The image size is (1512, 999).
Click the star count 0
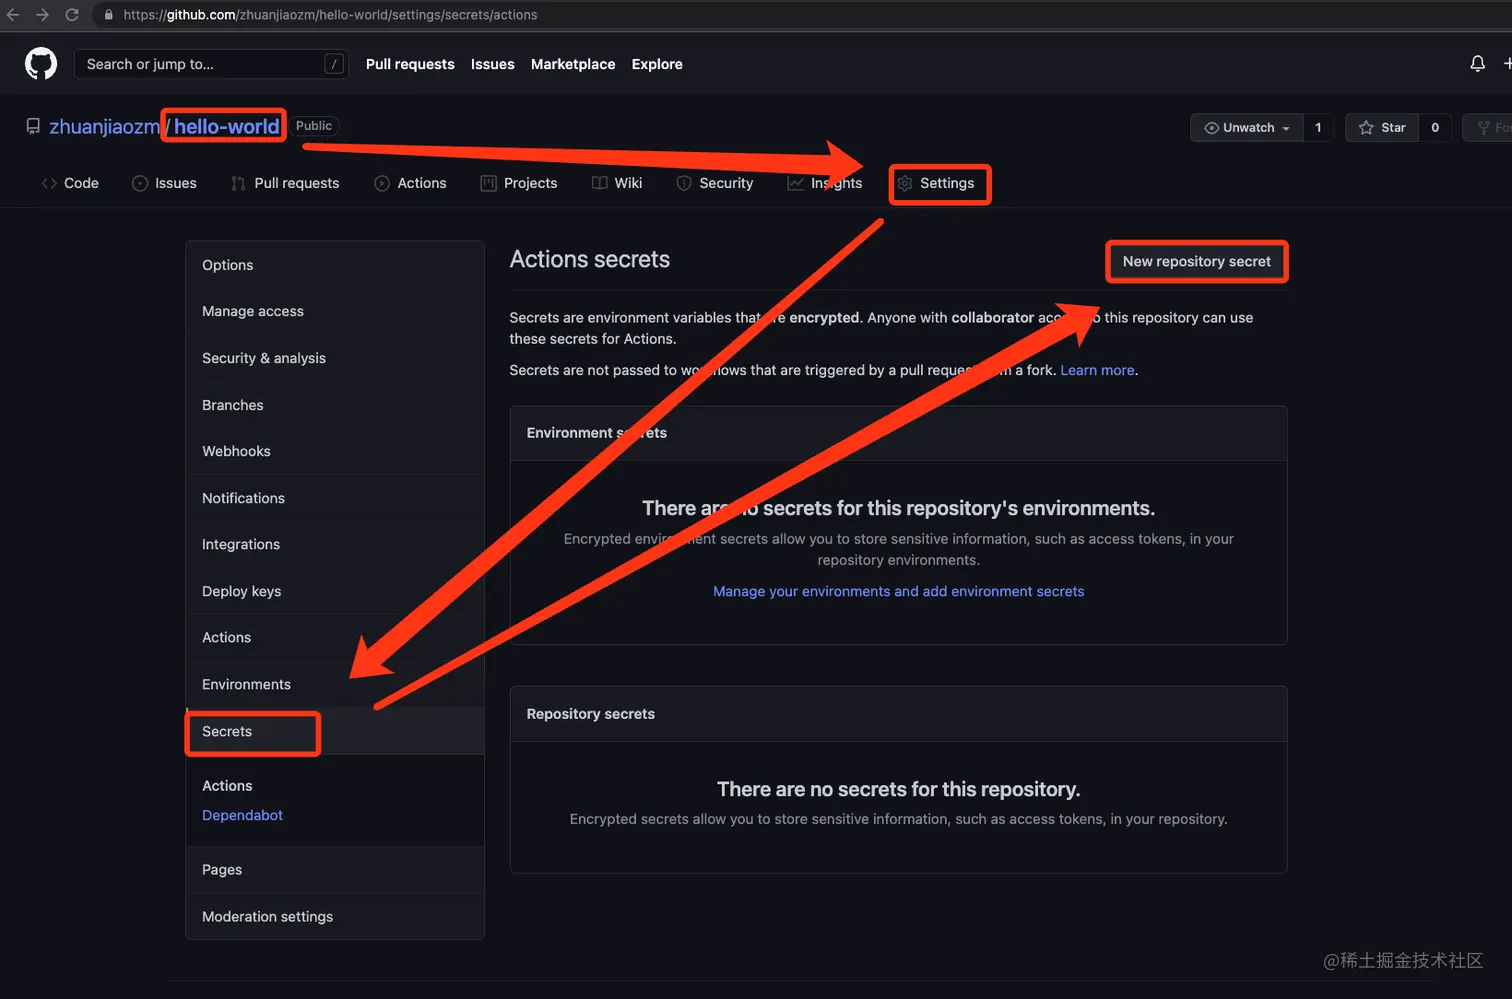click(x=1435, y=128)
